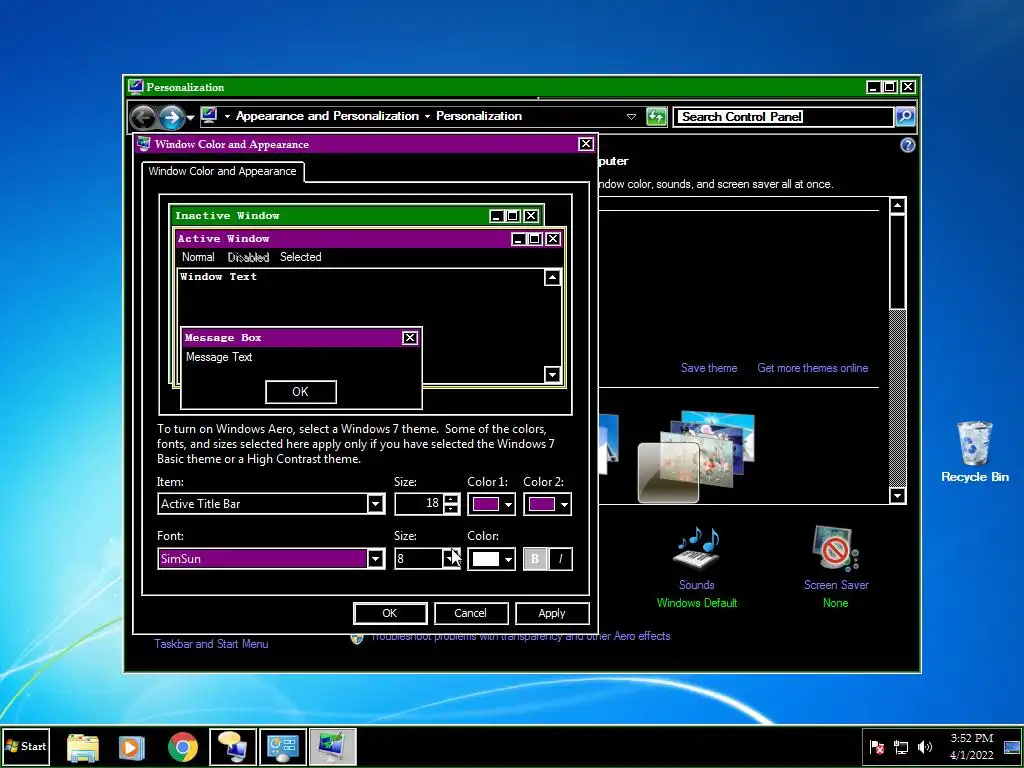This screenshot has width=1024, height=768.
Task: Click the network chat computers taskbar icon
Action: (232, 746)
